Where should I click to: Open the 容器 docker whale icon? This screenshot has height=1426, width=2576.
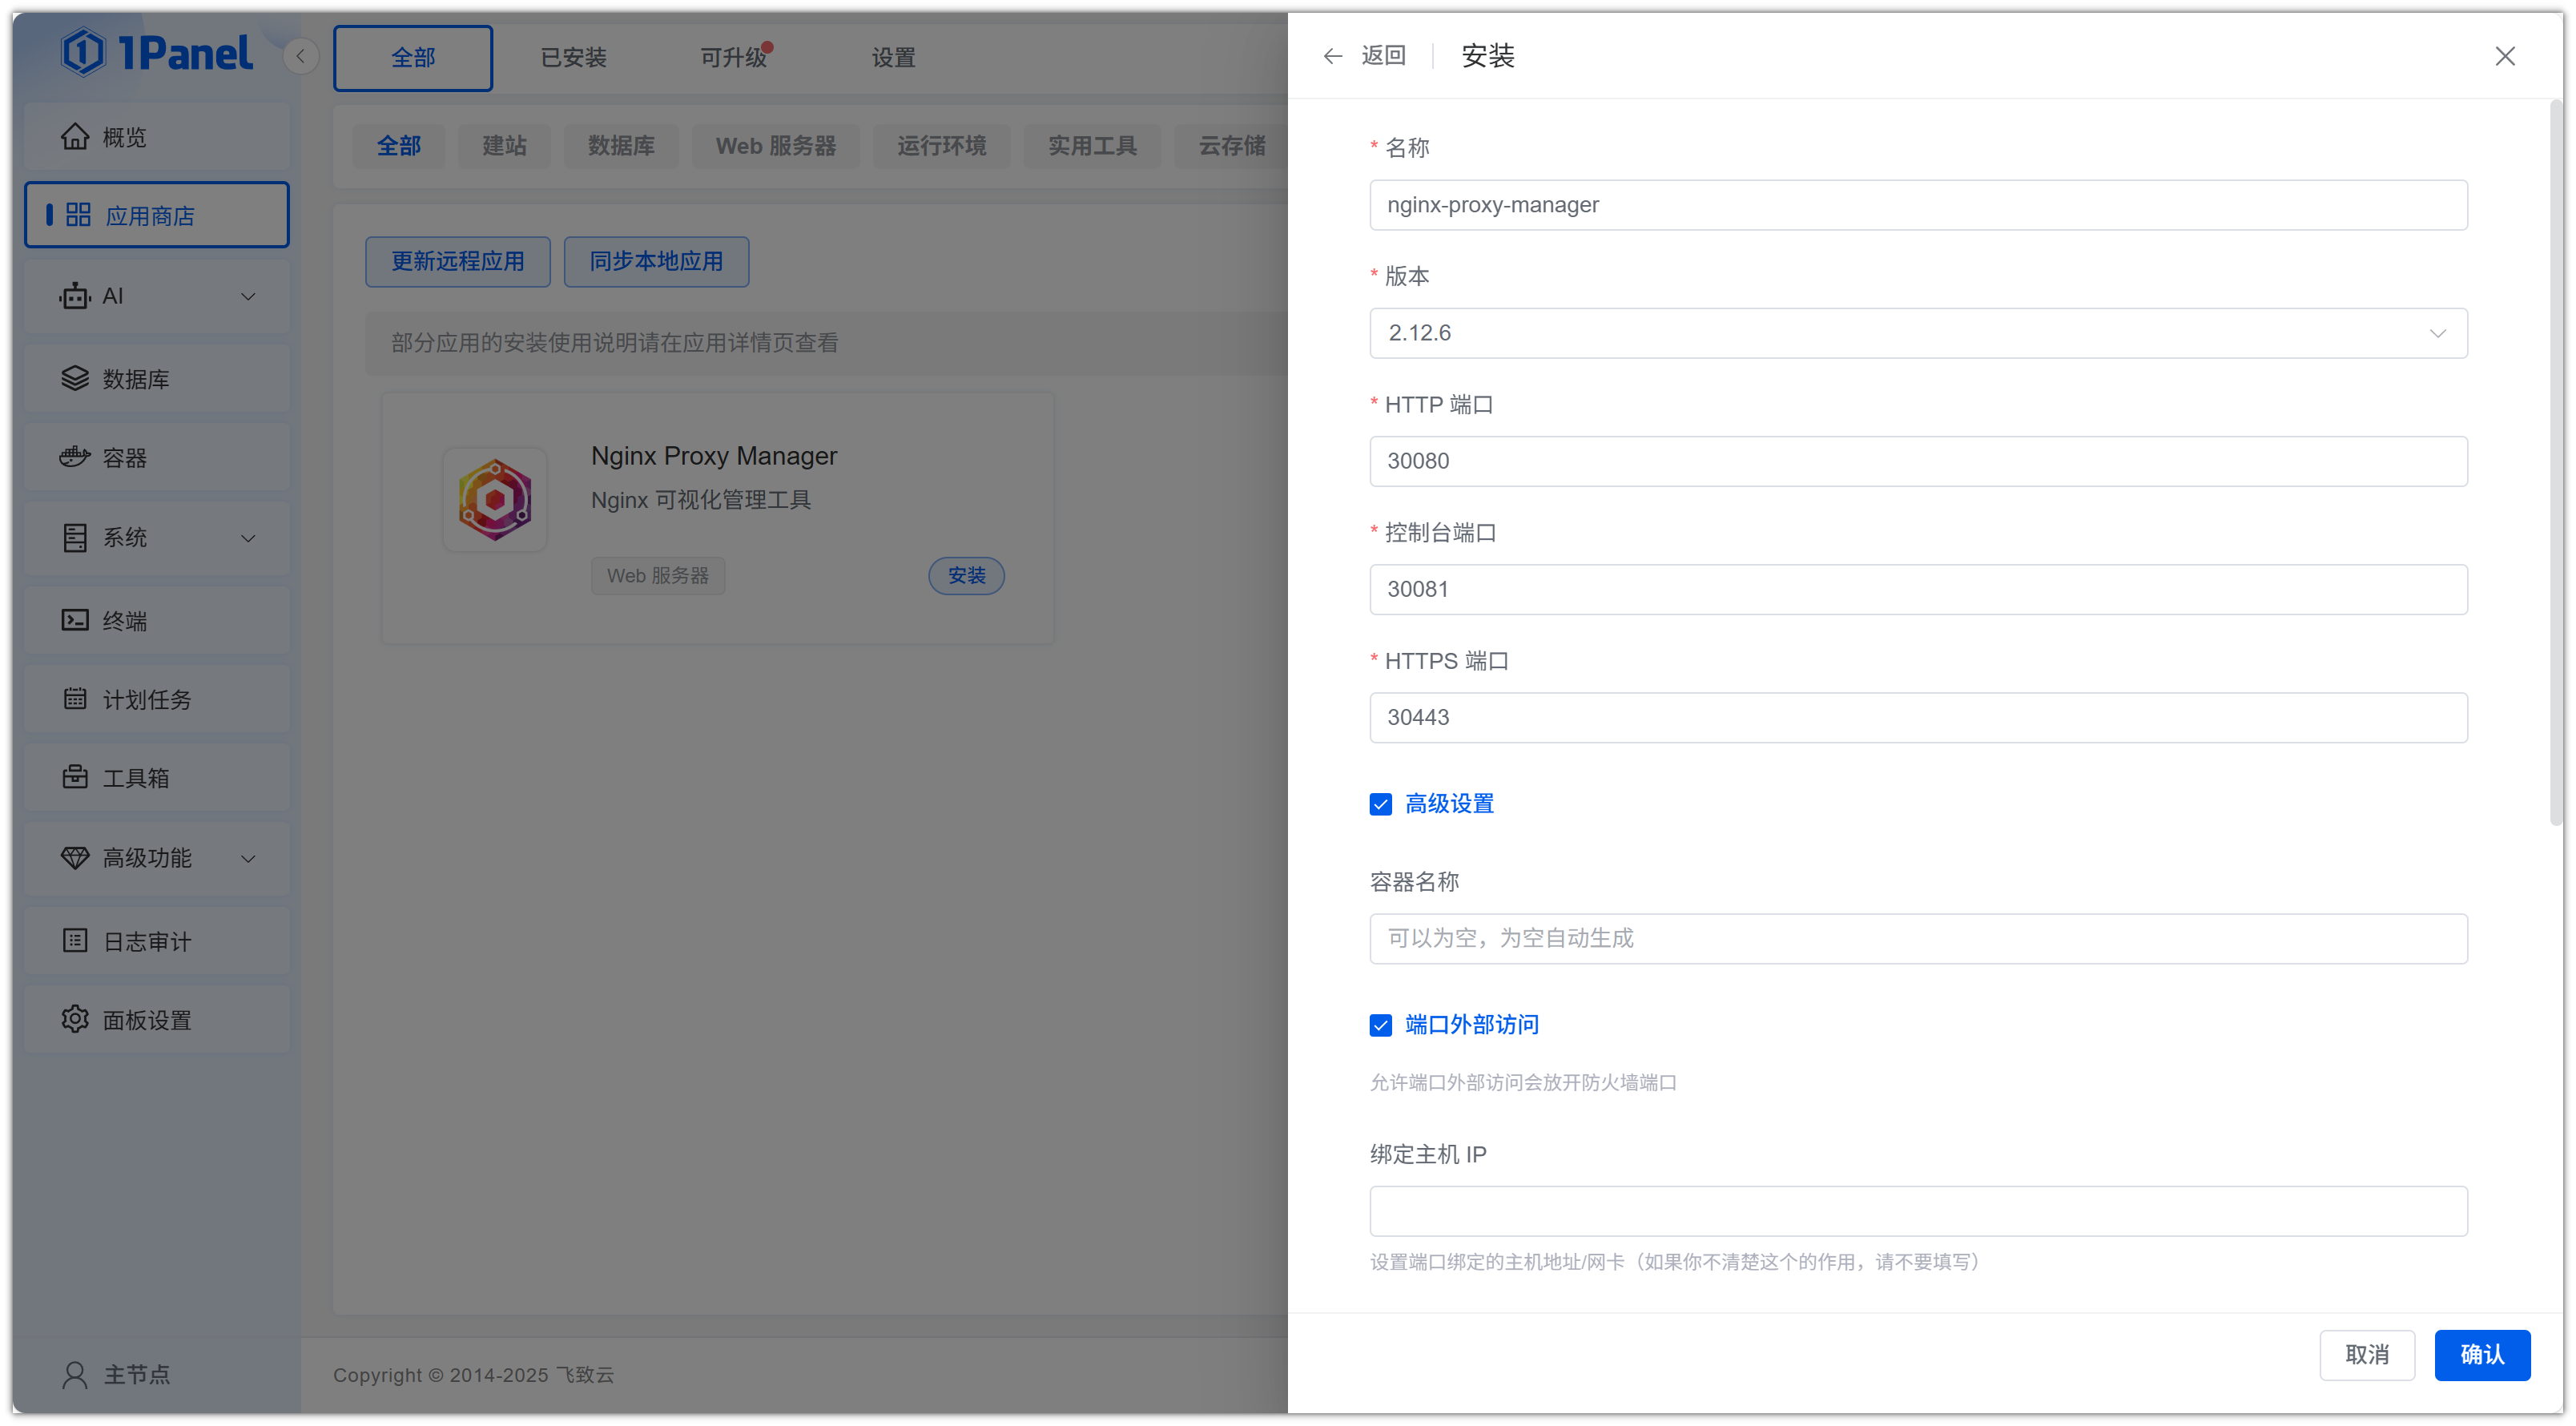[x=75, y=457]
